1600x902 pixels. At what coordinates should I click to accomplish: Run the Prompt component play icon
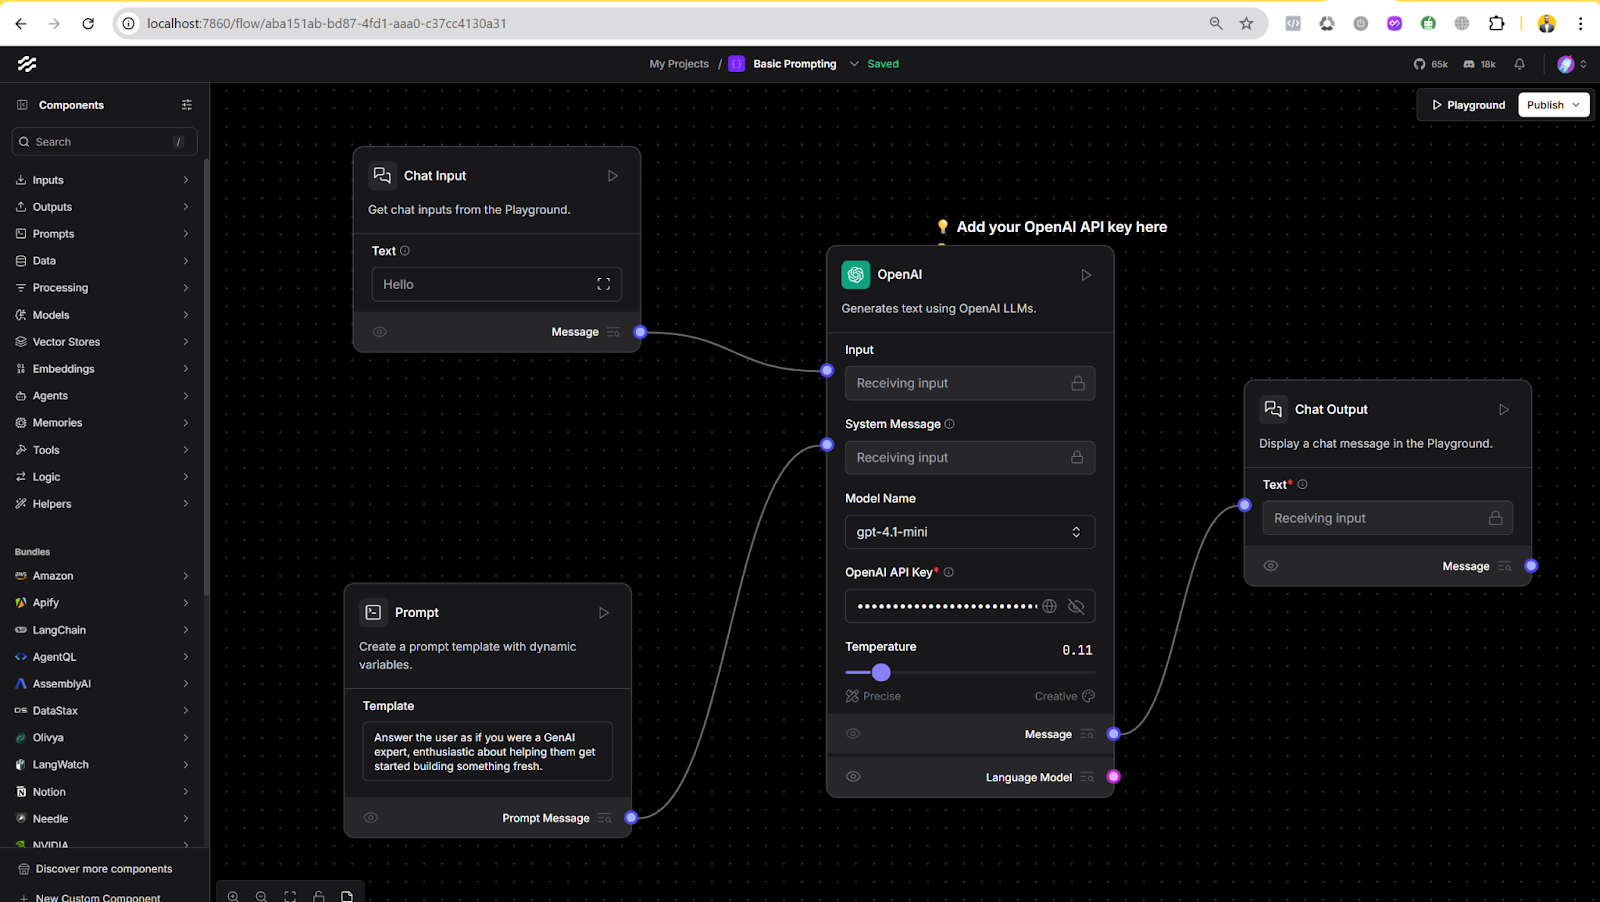click(x=604, y=613)
